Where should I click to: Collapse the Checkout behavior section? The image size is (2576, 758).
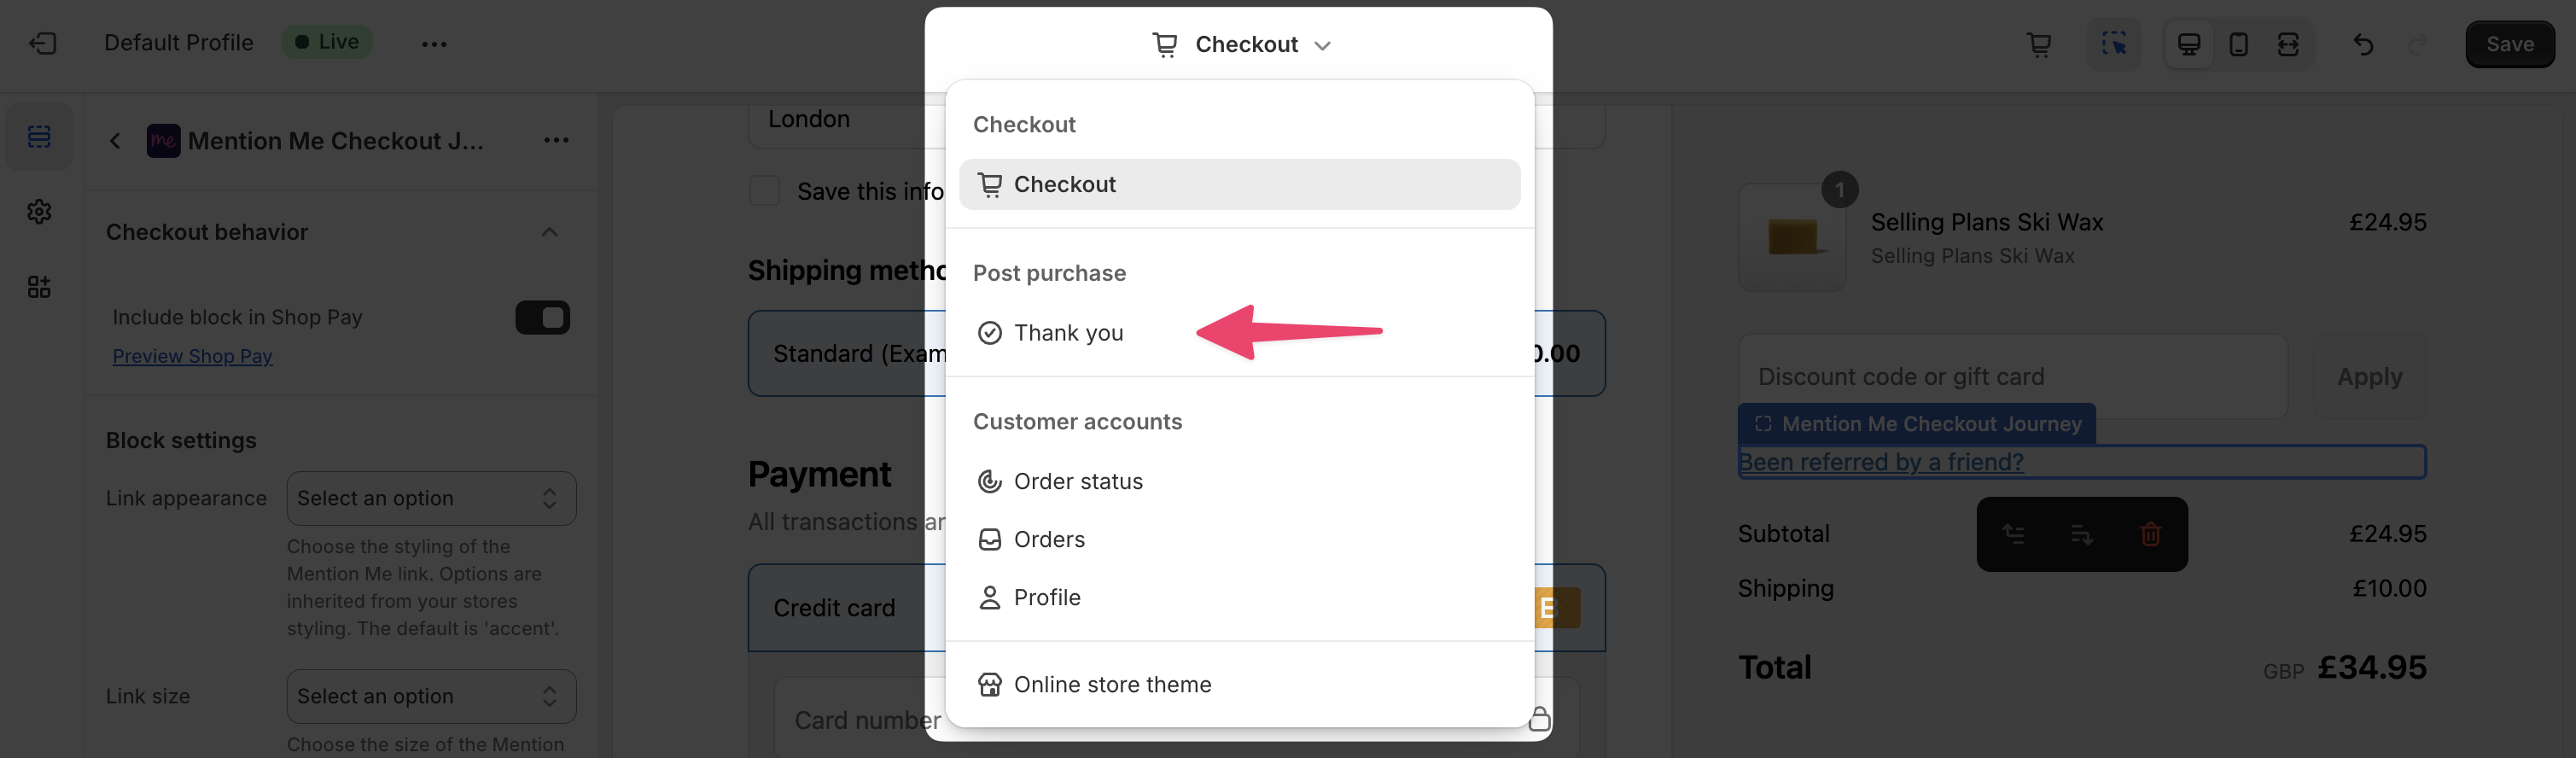(x=548, y=232)
